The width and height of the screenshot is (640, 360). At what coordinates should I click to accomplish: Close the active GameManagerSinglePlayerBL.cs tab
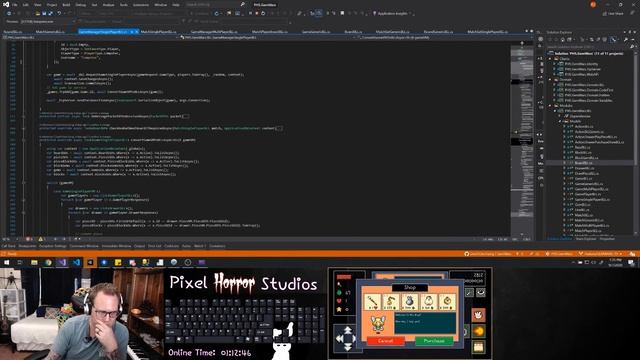click(x=137, y=31)
